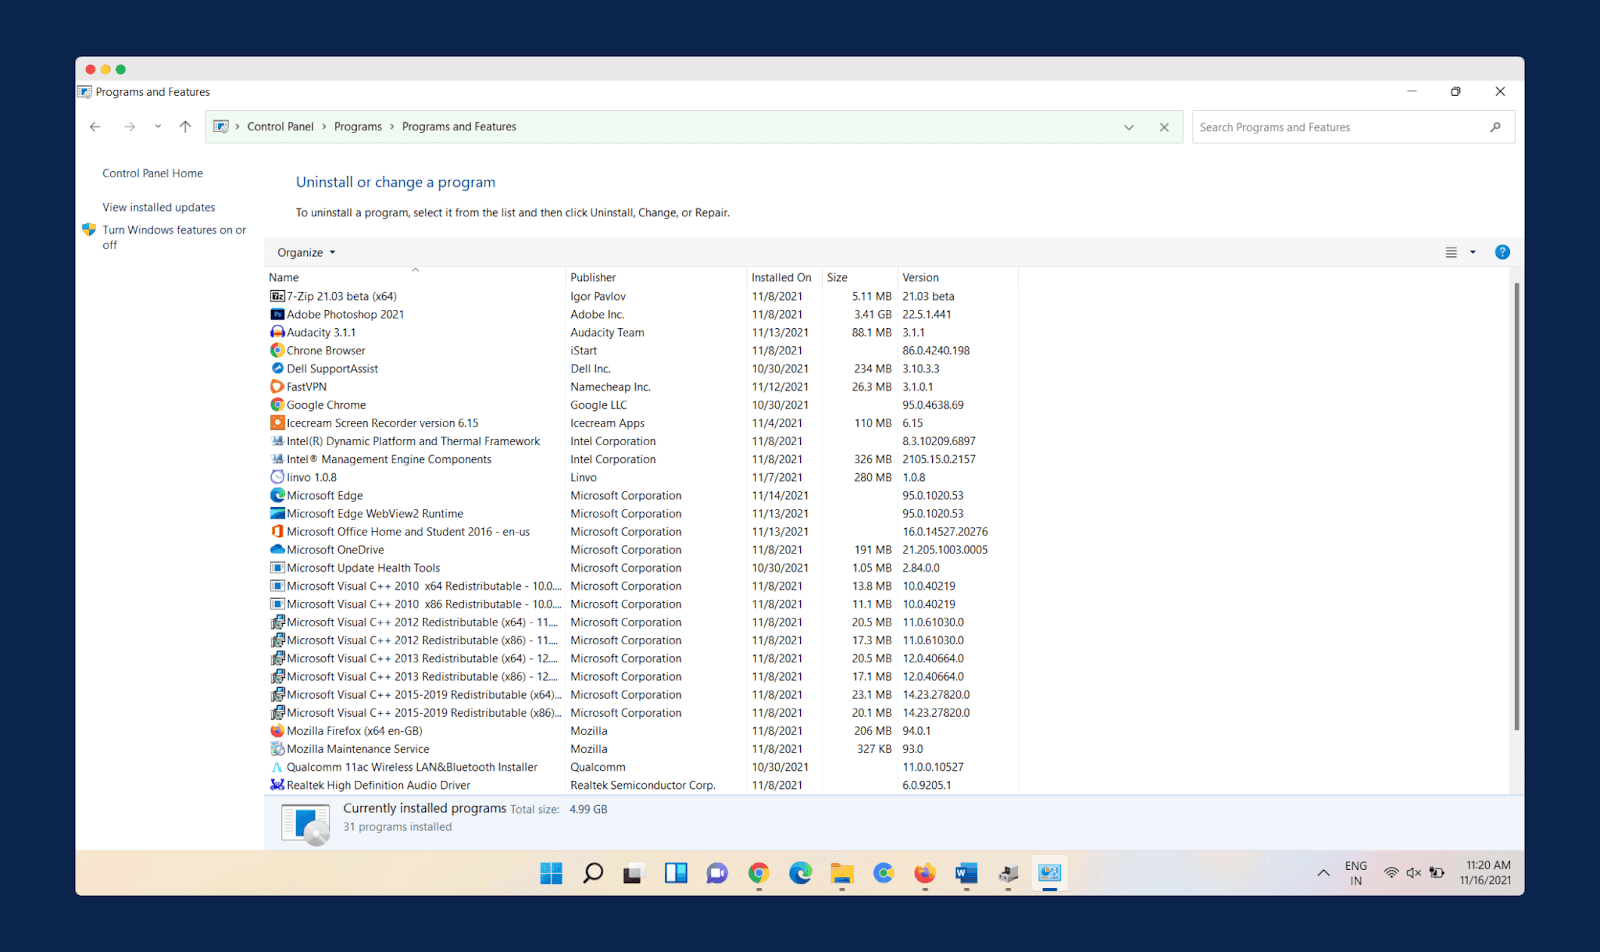Select the Audacity 3.1.1 icon in list

pos(277,332)
